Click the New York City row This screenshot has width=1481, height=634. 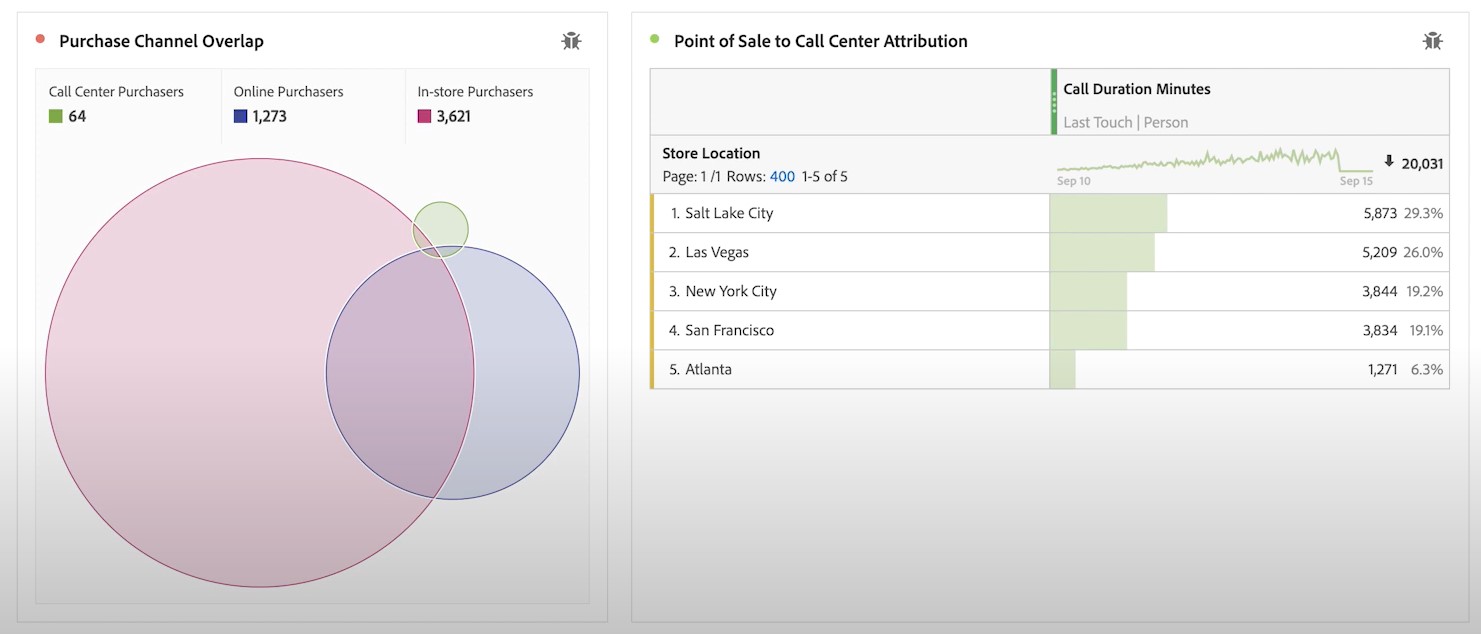[x=730, y=291]
